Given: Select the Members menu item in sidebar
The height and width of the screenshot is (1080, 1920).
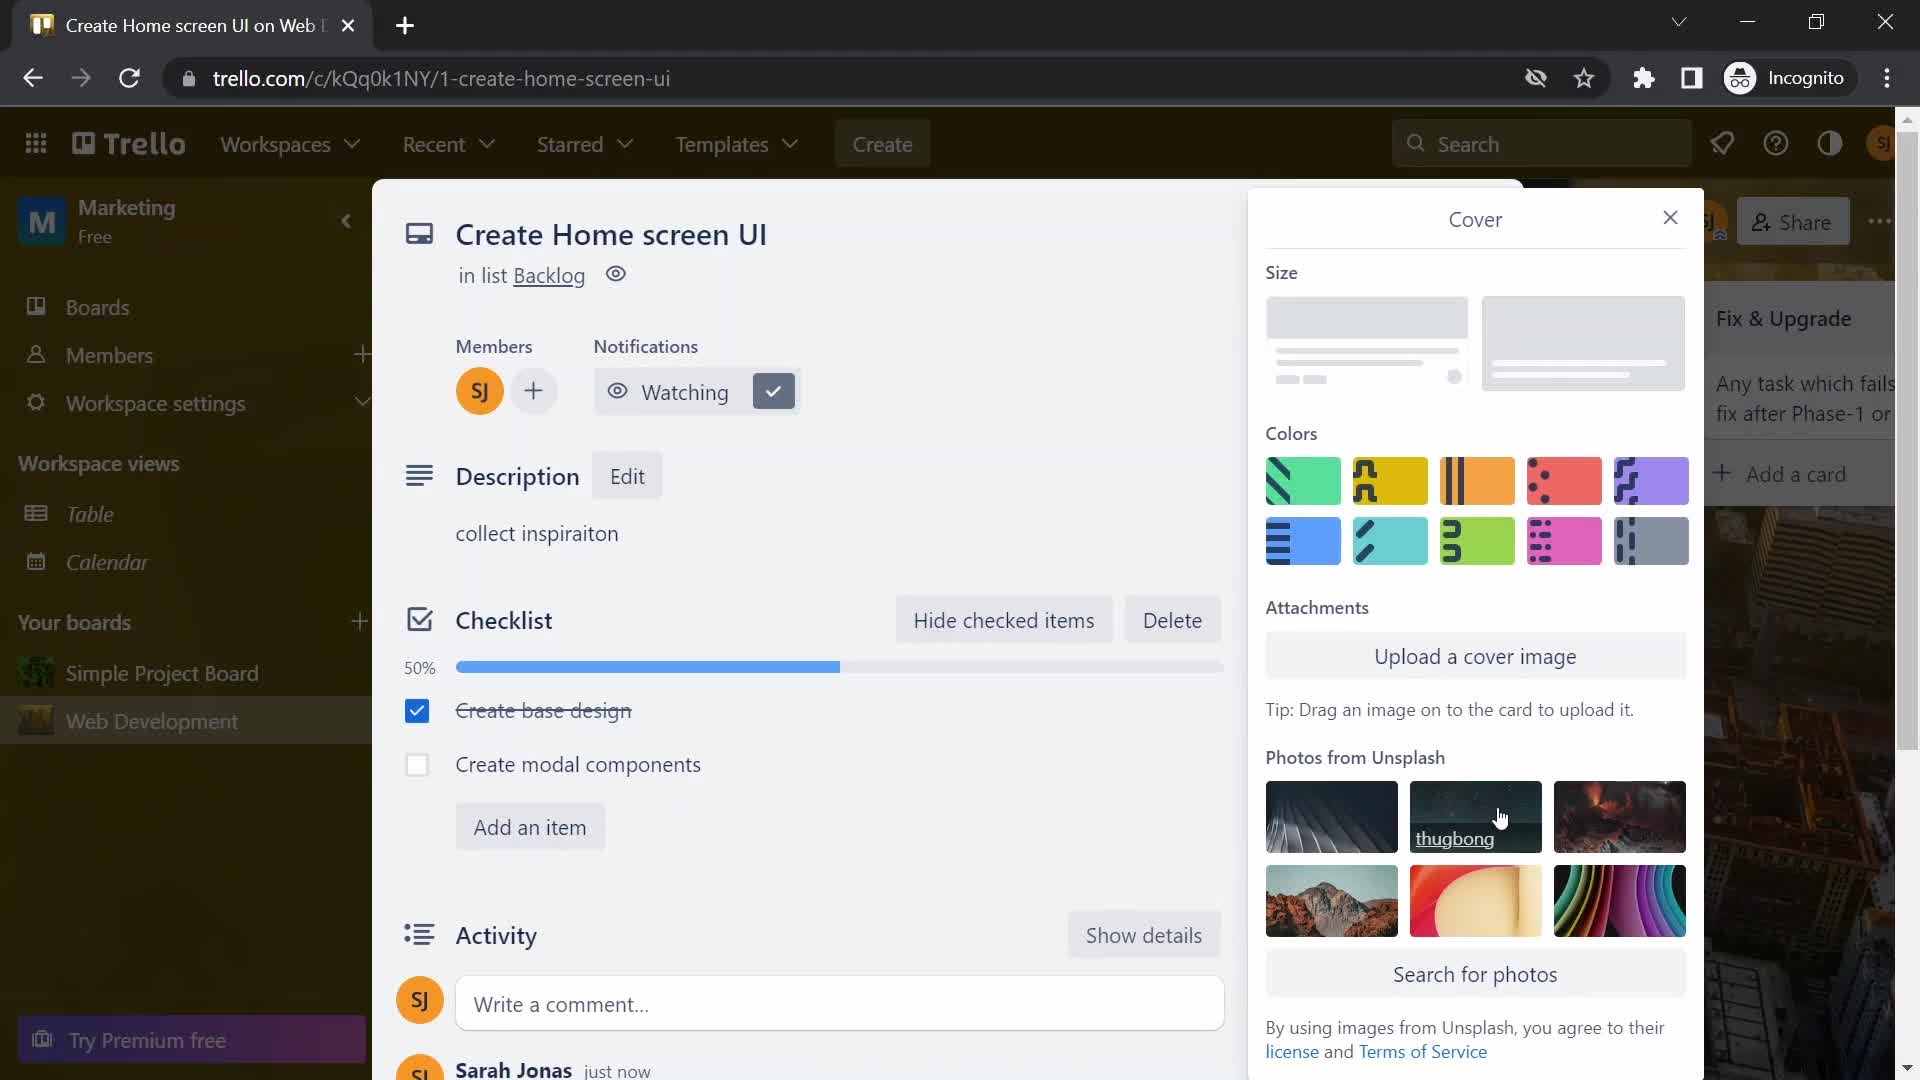Looking at the screenshot, I should 109,353.
